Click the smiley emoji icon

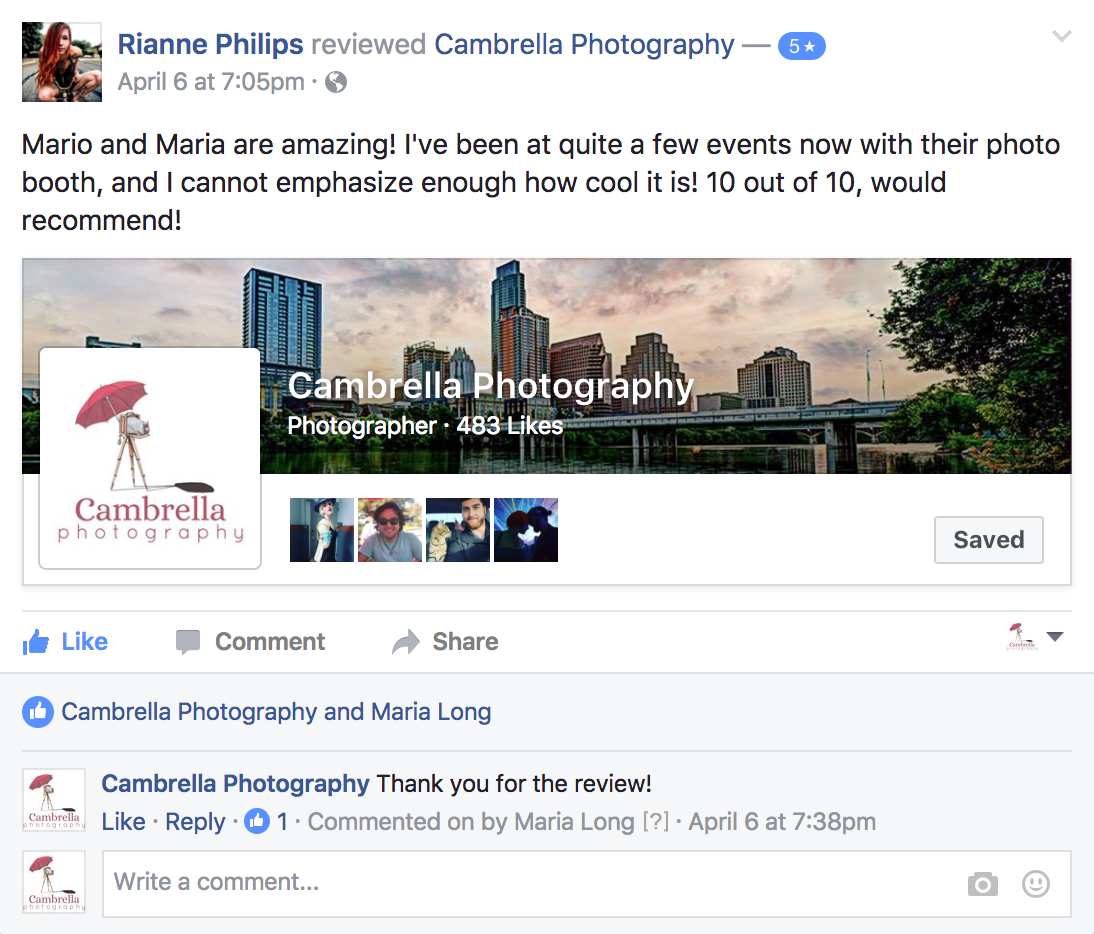click(1036, 884)
